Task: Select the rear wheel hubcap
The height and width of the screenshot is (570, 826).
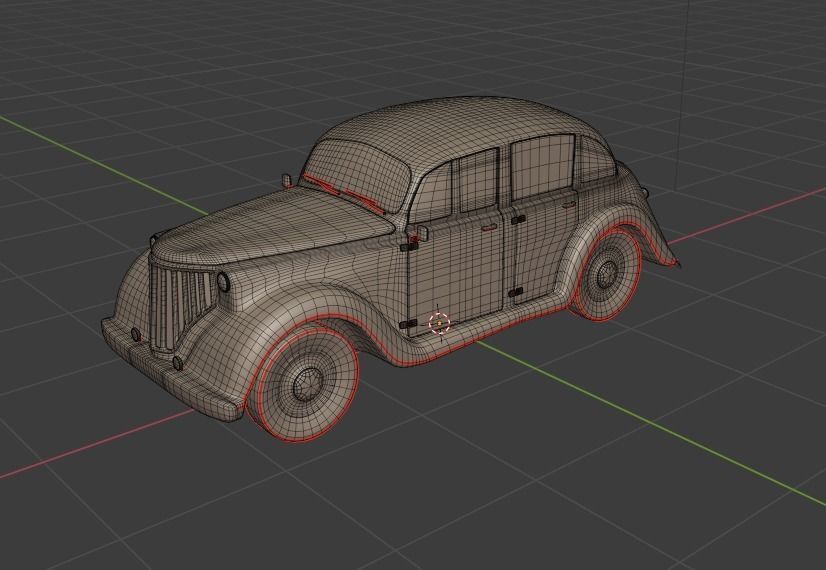Action: [607, 272]
